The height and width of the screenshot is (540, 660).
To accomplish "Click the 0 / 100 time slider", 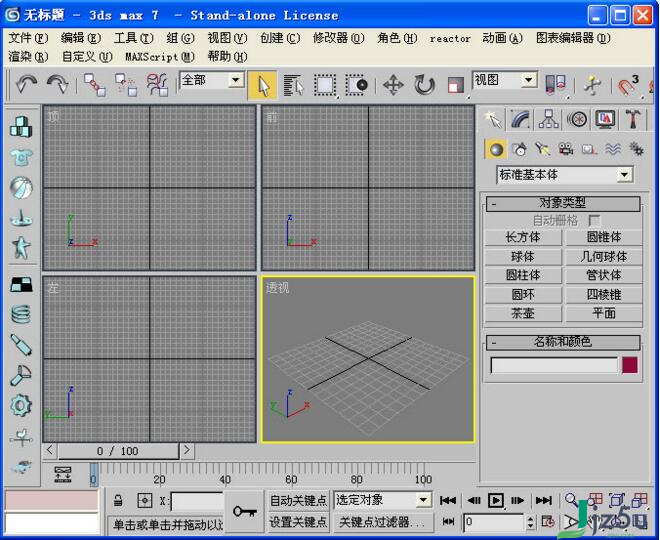I will [117, 451].
